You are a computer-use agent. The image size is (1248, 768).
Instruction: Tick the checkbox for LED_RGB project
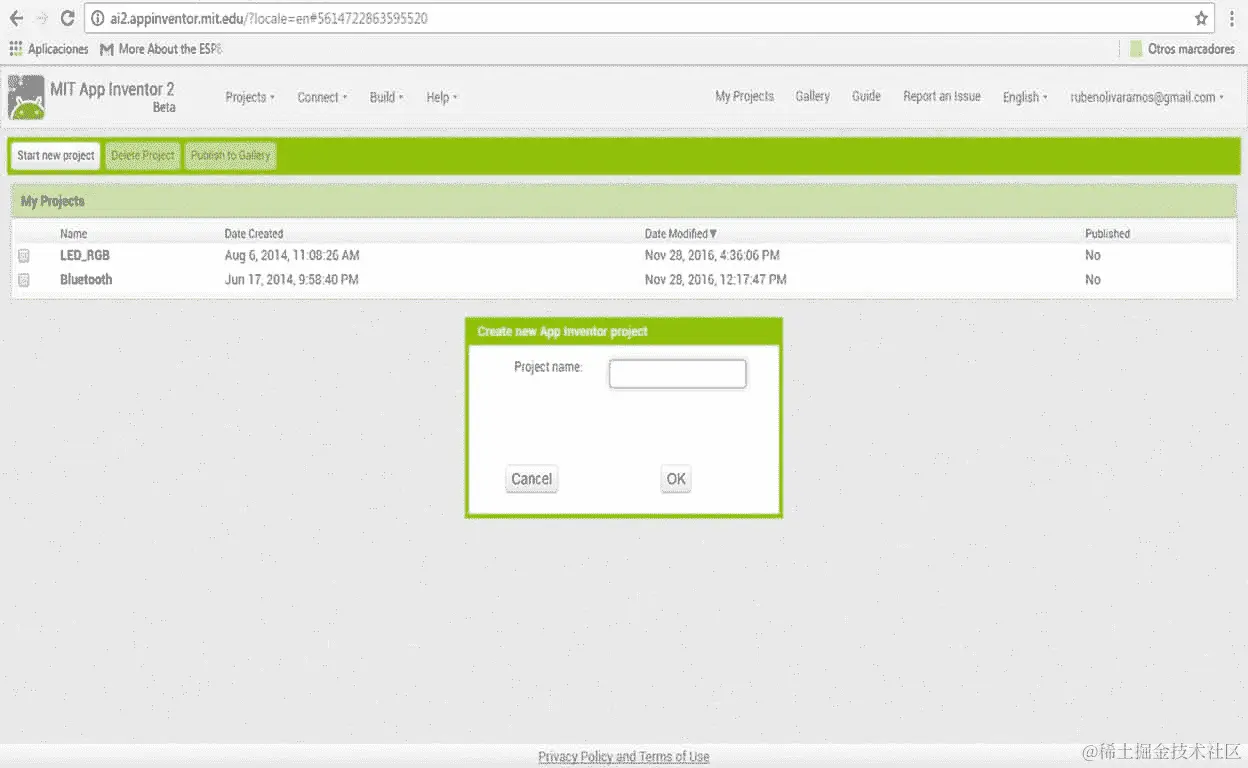click(24, 256)
